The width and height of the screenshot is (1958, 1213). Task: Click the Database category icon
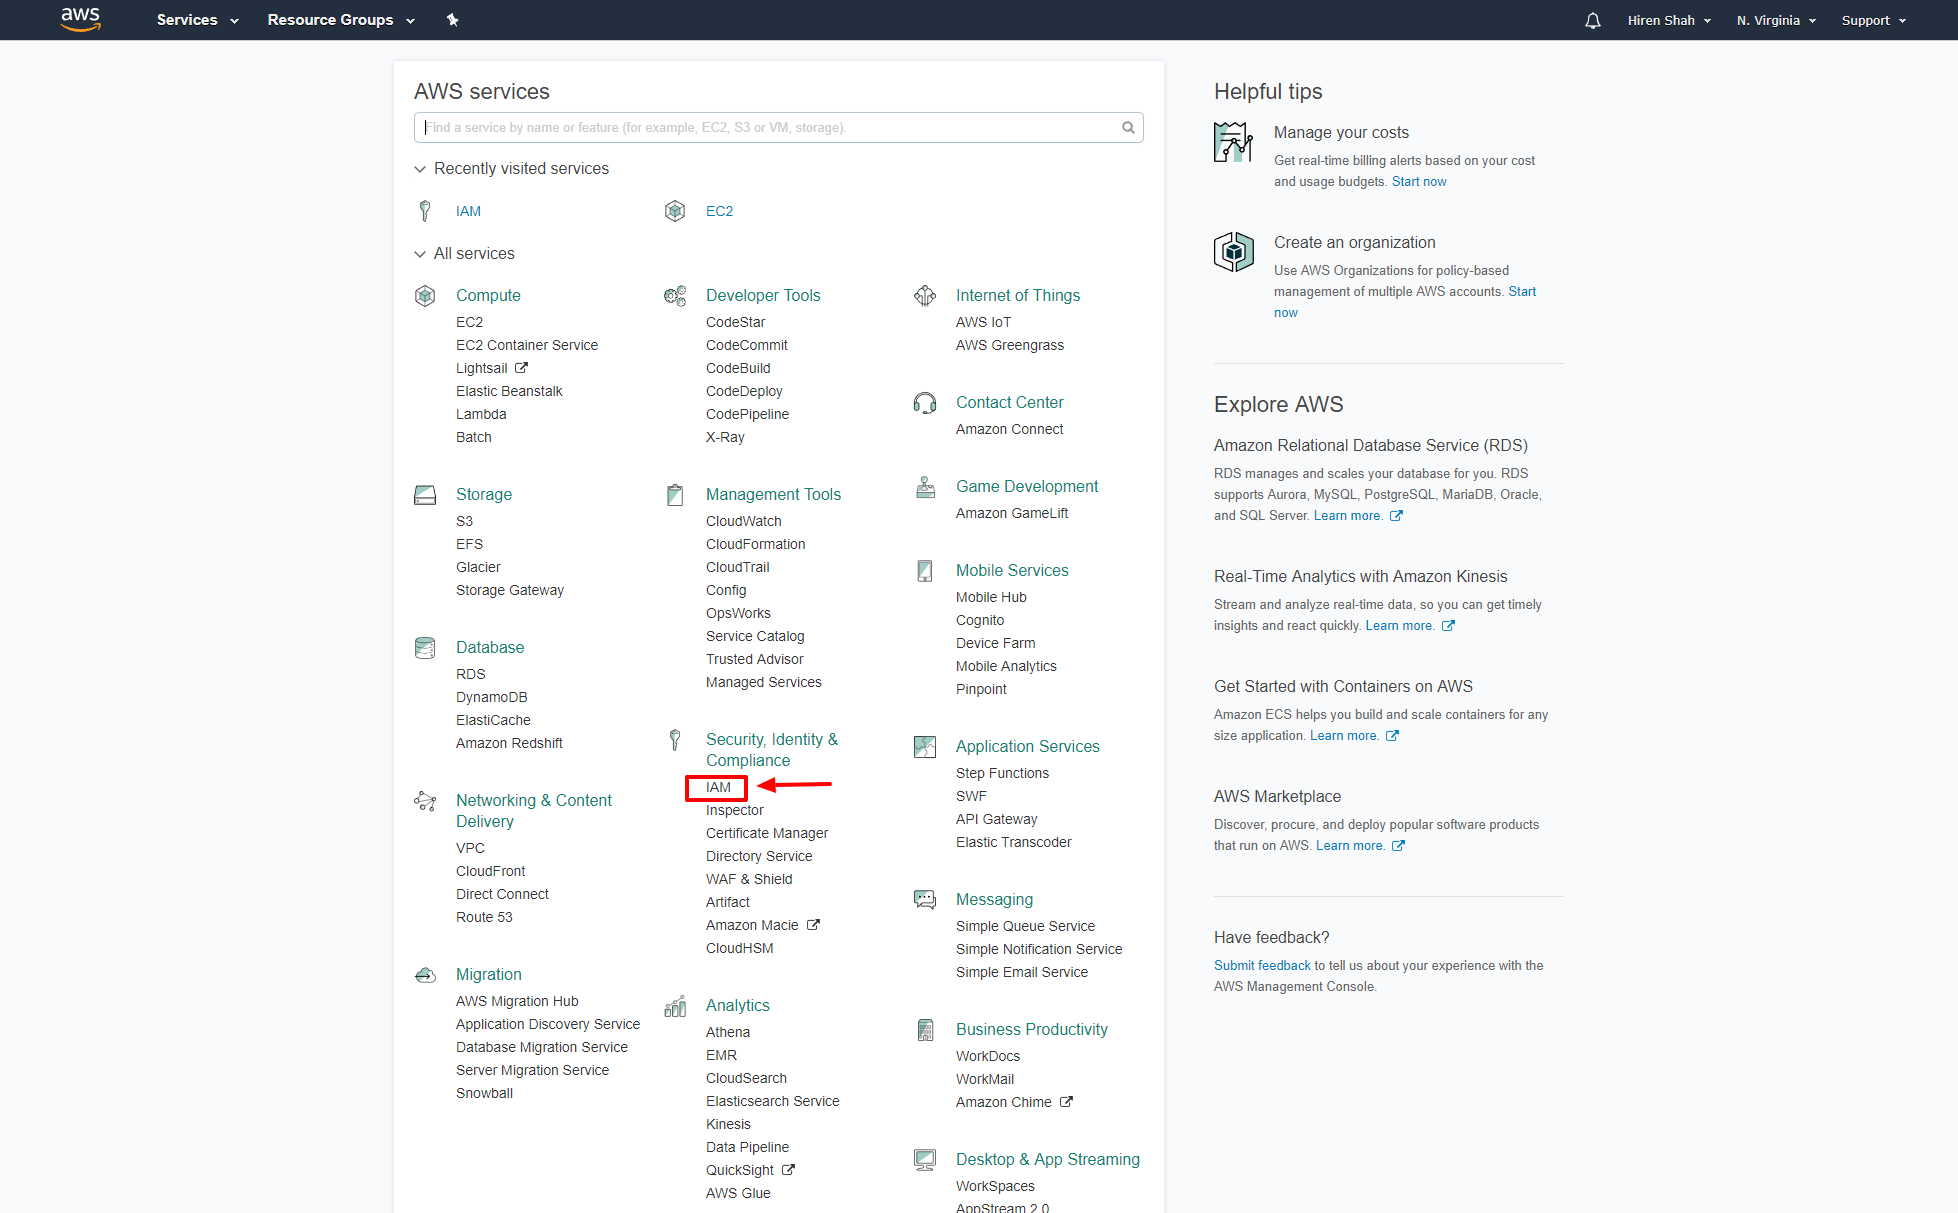click(x=425, y=647)
